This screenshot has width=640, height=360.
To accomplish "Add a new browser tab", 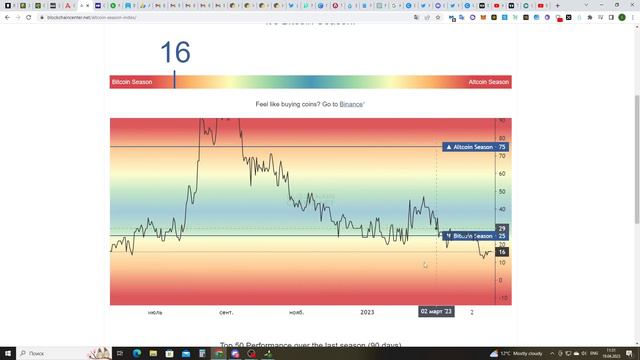I will [x=558, y=6].
